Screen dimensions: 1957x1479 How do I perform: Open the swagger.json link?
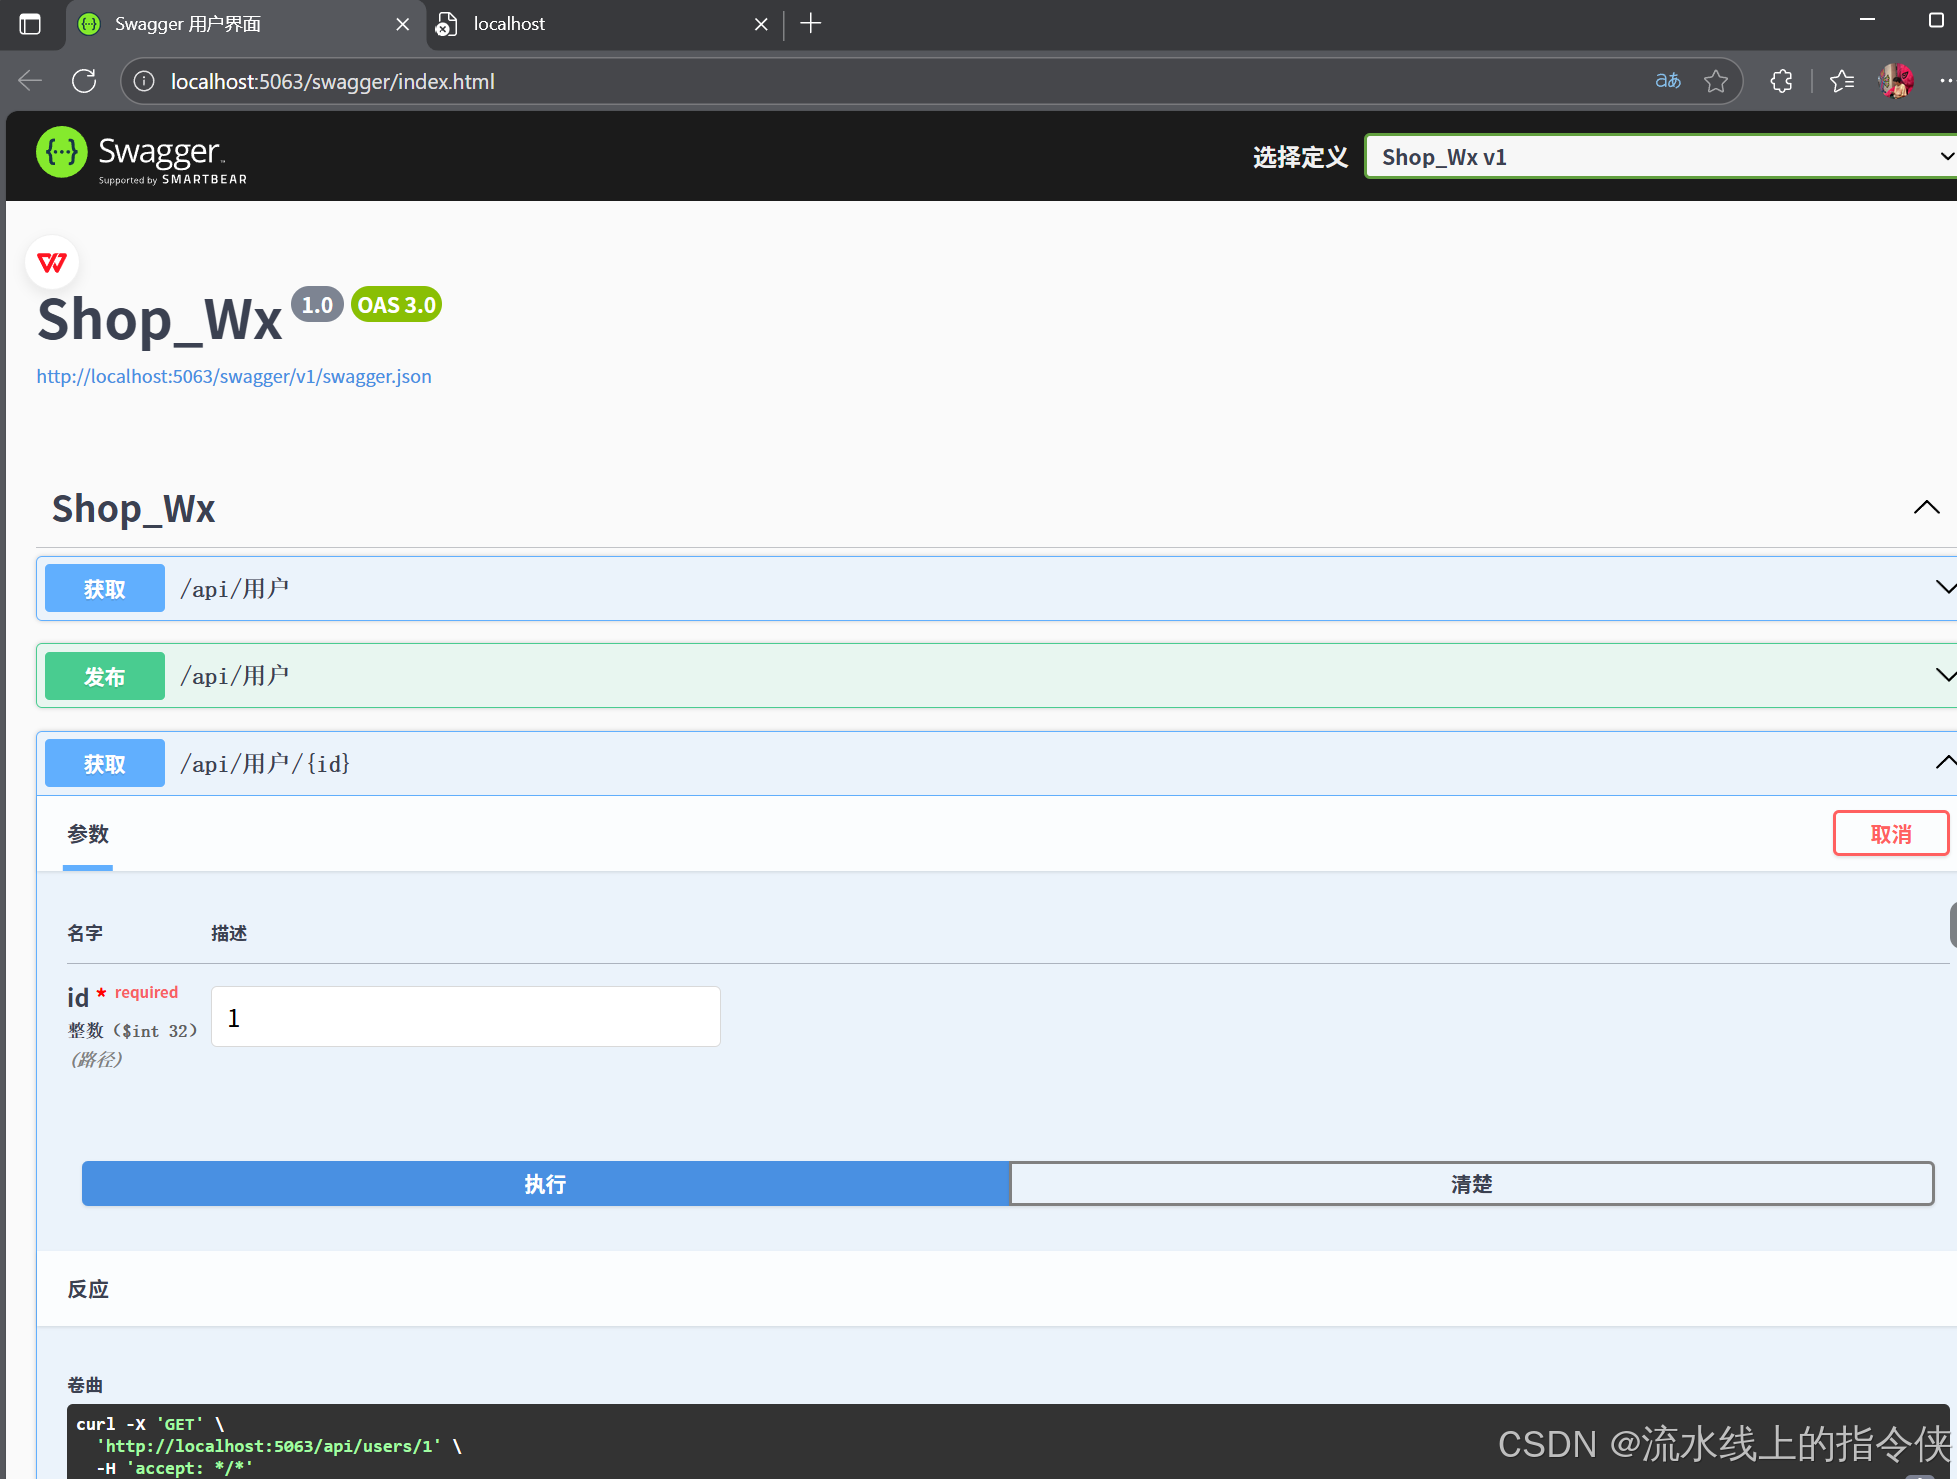(x=234, y=376)
